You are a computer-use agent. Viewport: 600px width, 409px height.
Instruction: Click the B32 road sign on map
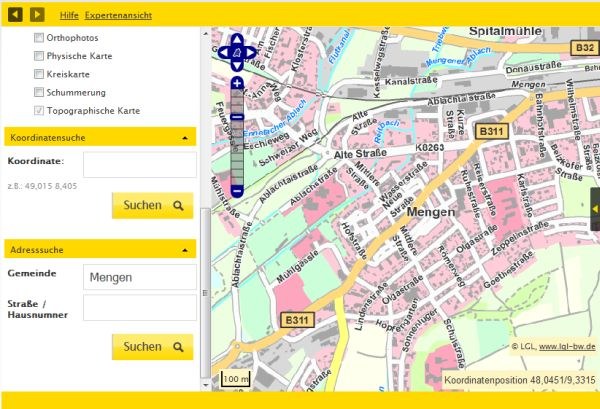pos(585,48)
